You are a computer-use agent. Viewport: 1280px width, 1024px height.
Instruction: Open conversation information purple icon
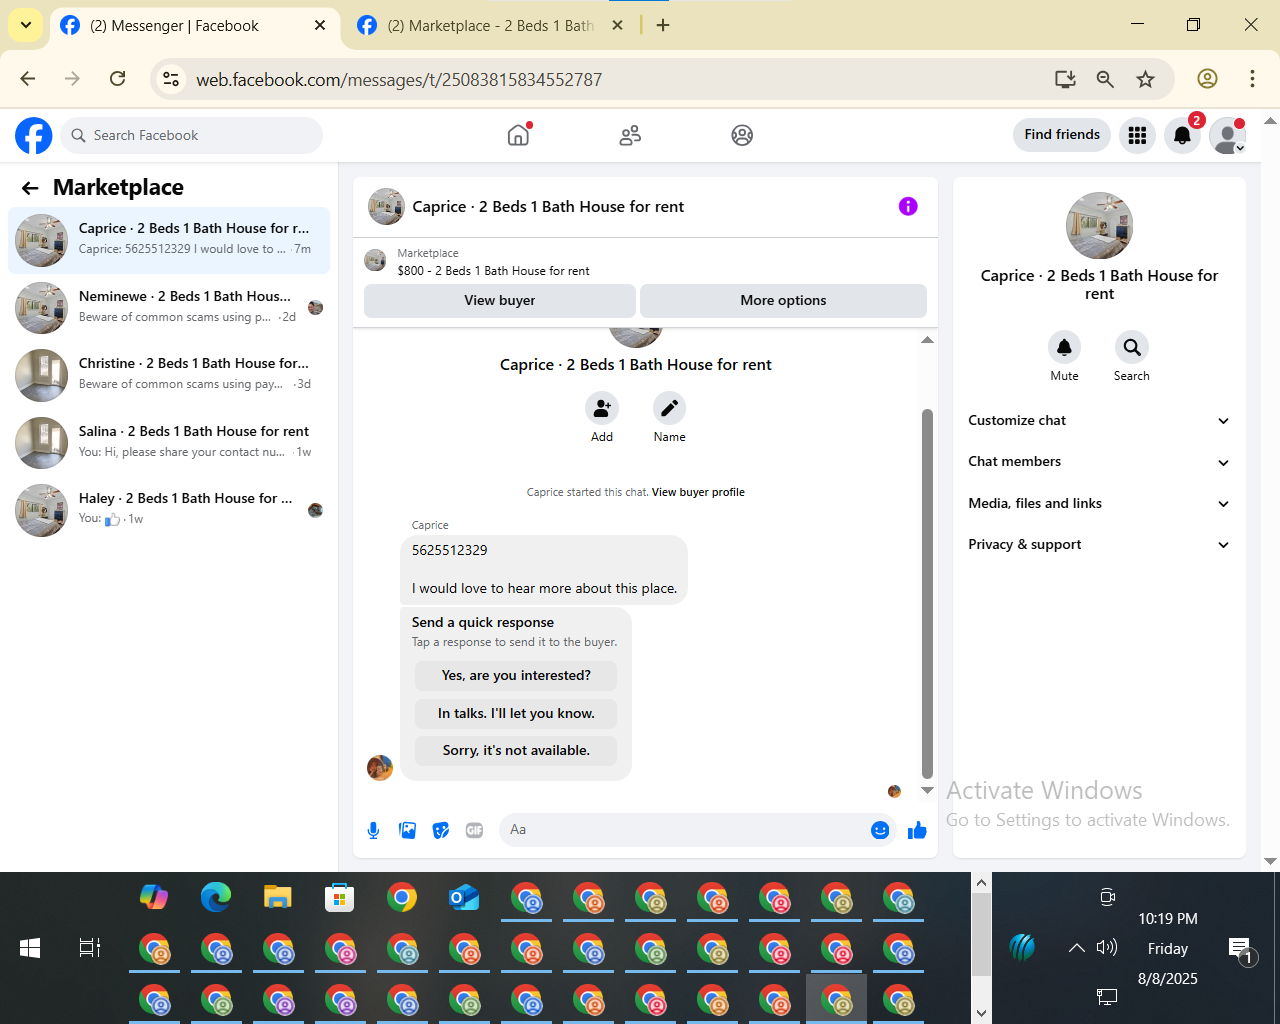[x=908, y=206]
